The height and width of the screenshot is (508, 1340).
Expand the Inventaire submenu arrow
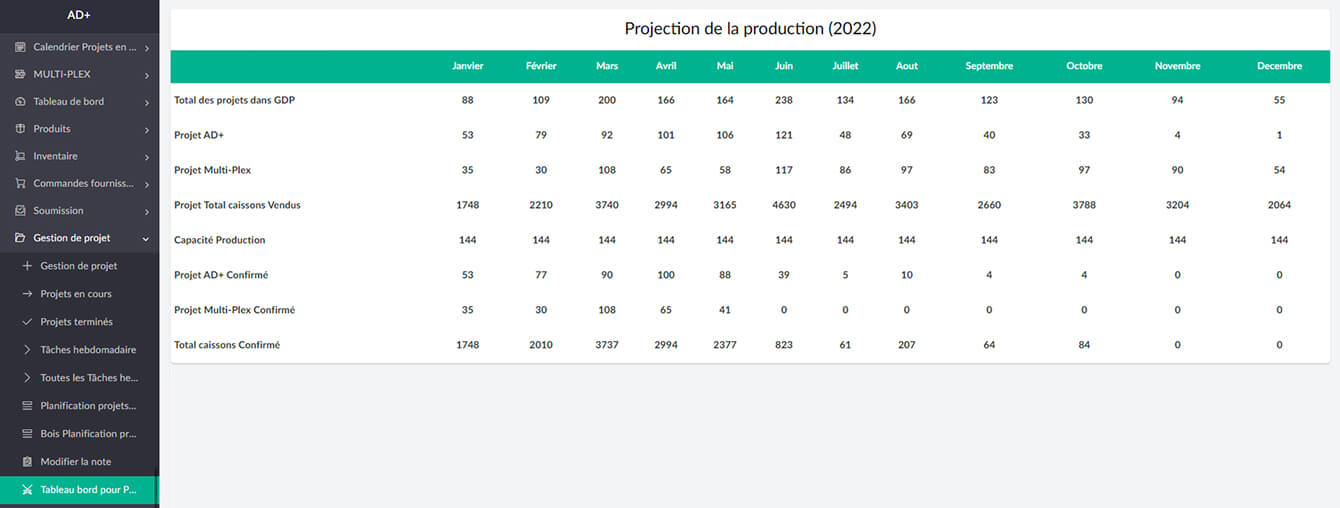(x=147, y=157)
